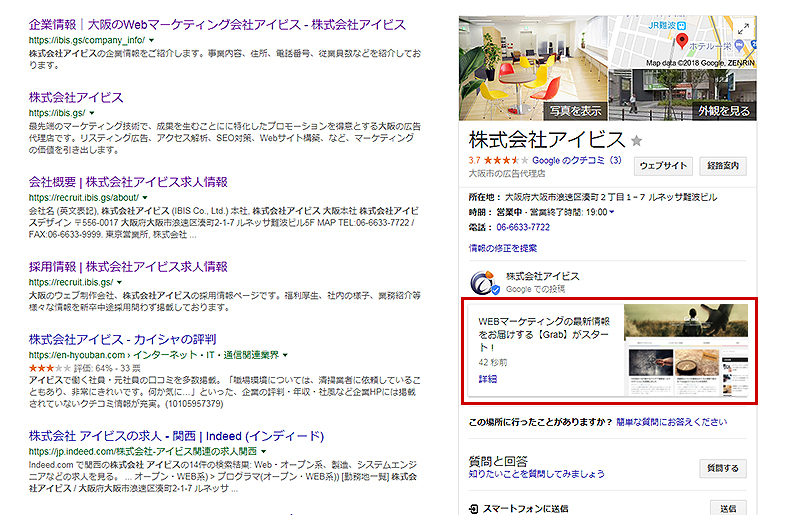Click the send-to-smartphone icon

click(474, 508)
